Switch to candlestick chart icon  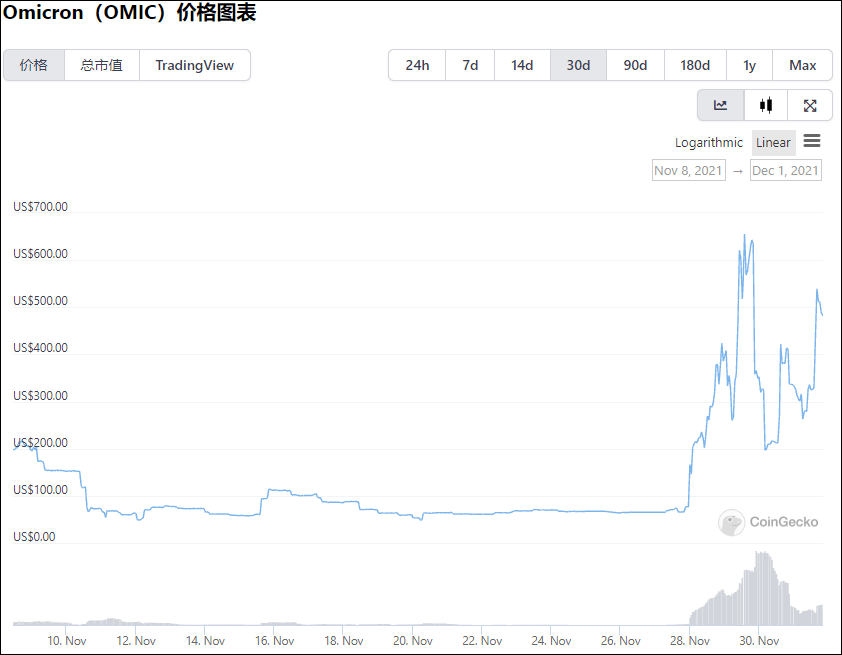(766, 105)
